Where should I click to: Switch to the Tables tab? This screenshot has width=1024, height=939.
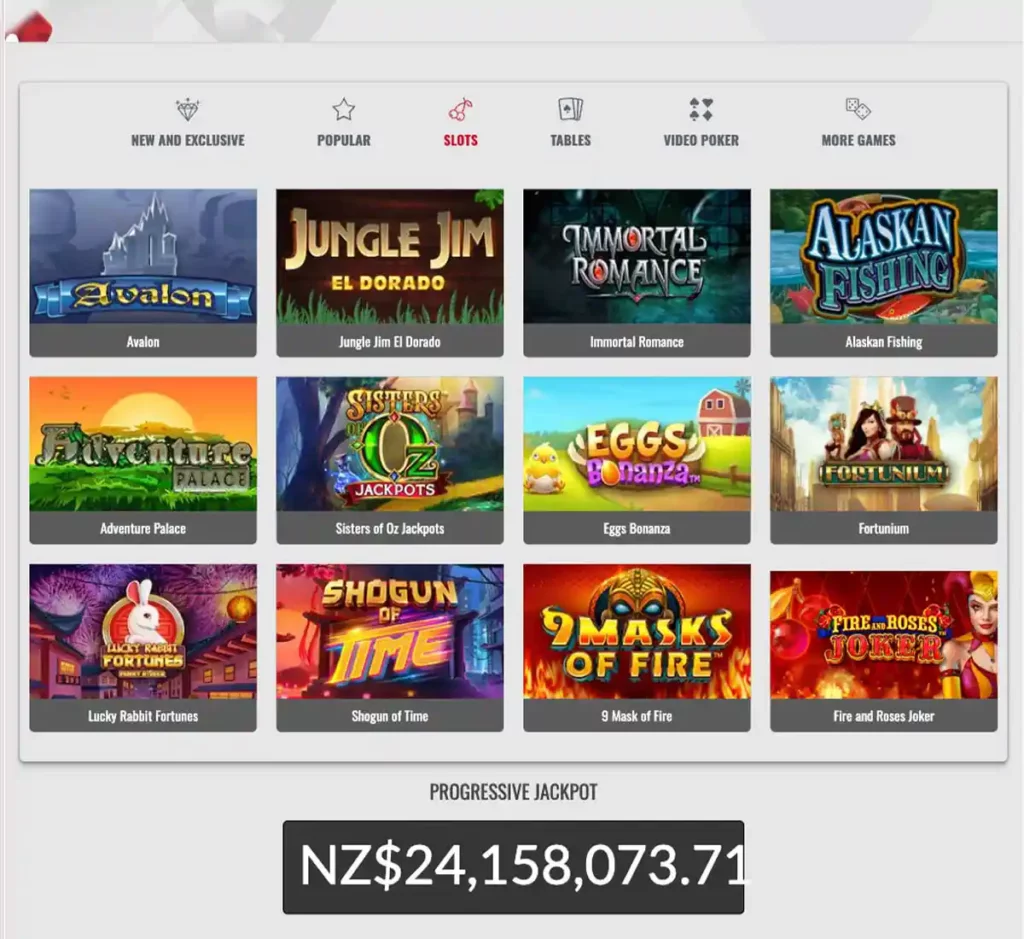tap(570, 125)
